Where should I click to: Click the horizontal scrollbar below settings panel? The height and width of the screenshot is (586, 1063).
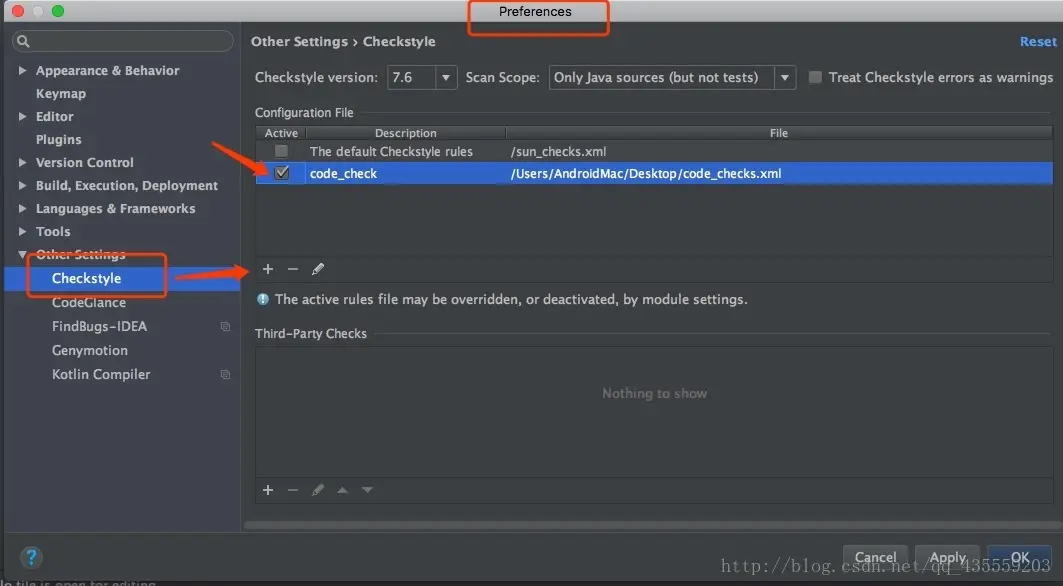pyautogui.click(x=652, y=525)
